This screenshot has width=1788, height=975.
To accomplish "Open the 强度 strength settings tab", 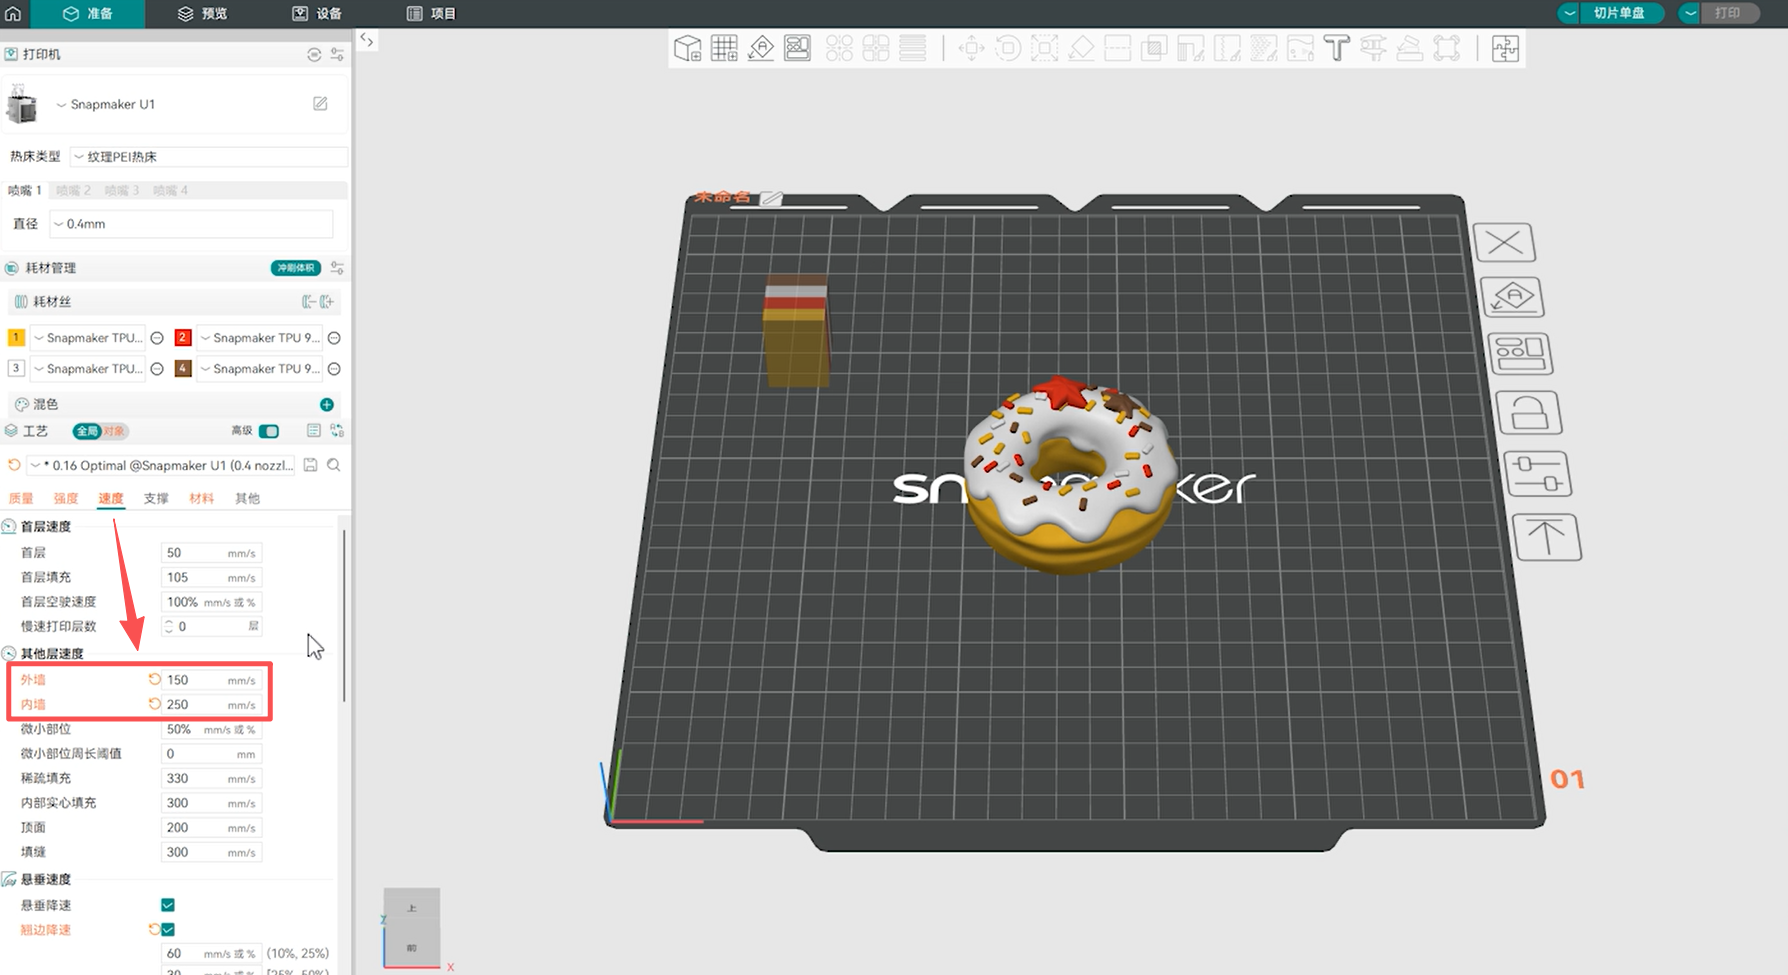I will 66,498.
